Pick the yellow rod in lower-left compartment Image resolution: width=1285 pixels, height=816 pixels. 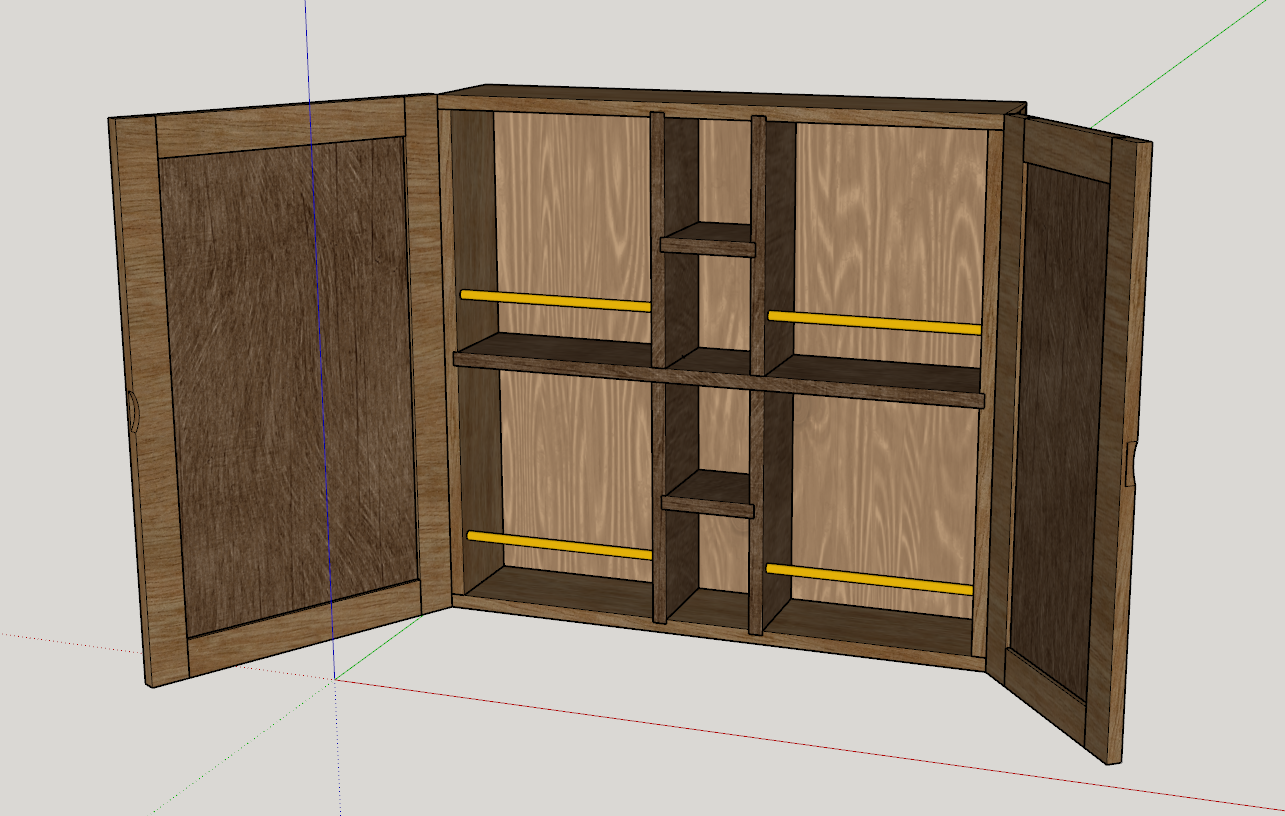pyautogui.click(x=559, y=545)
